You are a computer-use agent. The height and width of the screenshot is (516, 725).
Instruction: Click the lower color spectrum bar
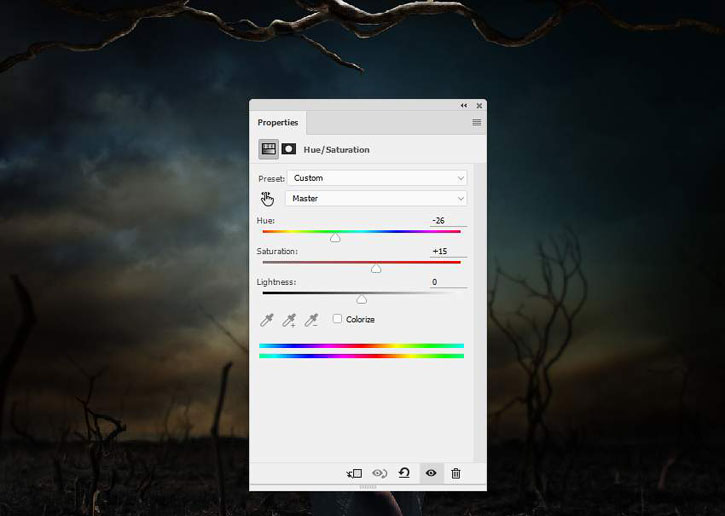(362, 356)
